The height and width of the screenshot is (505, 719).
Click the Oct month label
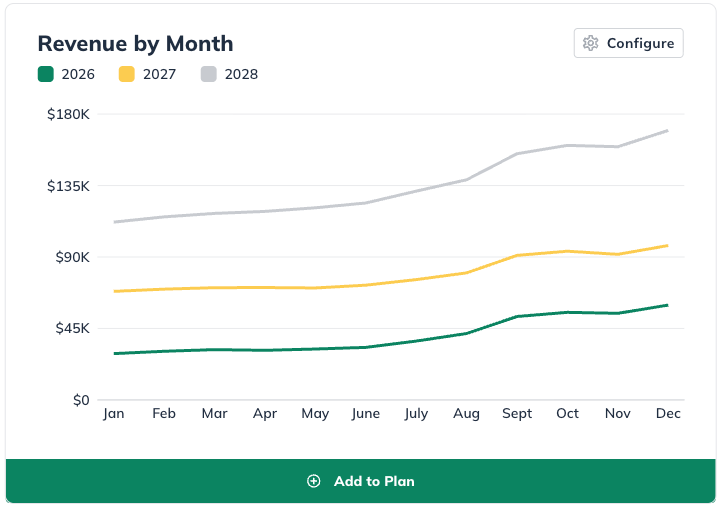coord(567,414)
